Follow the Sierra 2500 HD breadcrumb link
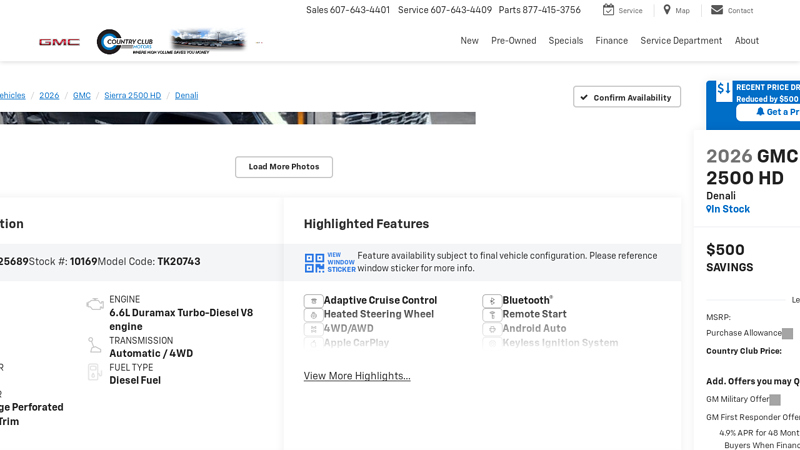This screenshot has height=450, width=800. click(x=132, y=96)
